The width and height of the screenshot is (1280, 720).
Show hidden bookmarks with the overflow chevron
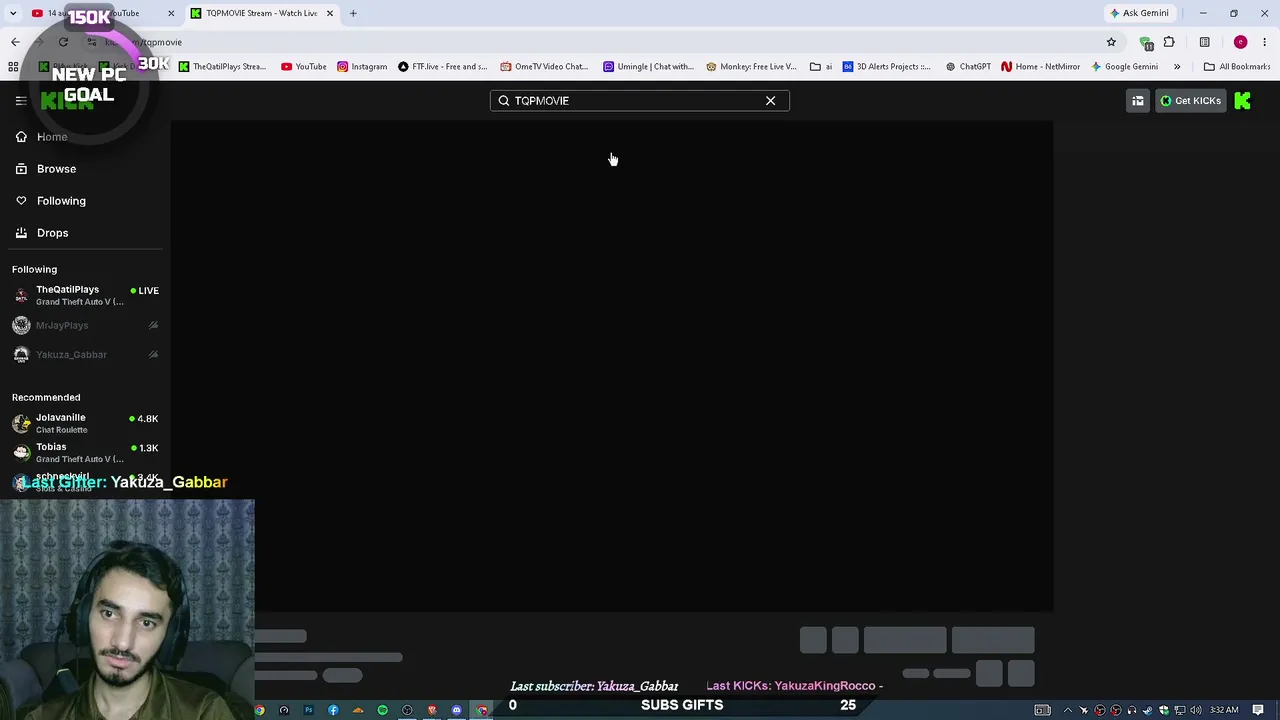(1177, 67)
